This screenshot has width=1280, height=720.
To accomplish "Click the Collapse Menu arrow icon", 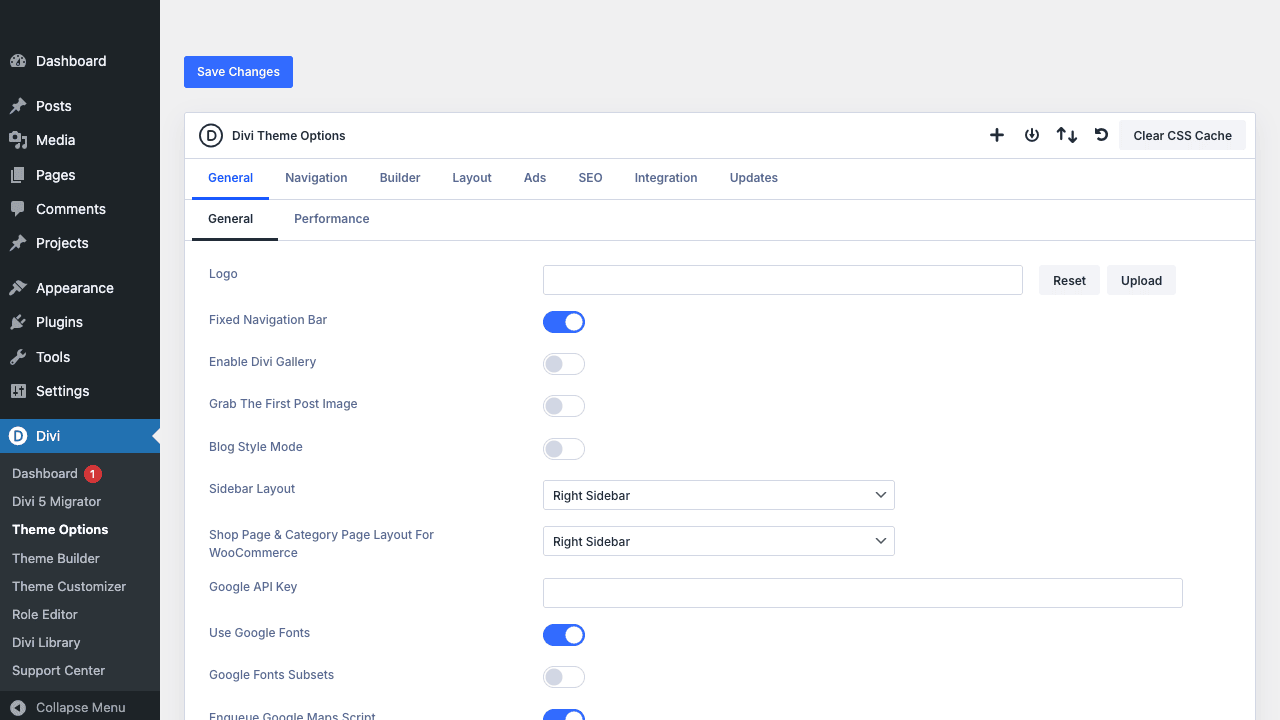I will (x=18, y=707).
